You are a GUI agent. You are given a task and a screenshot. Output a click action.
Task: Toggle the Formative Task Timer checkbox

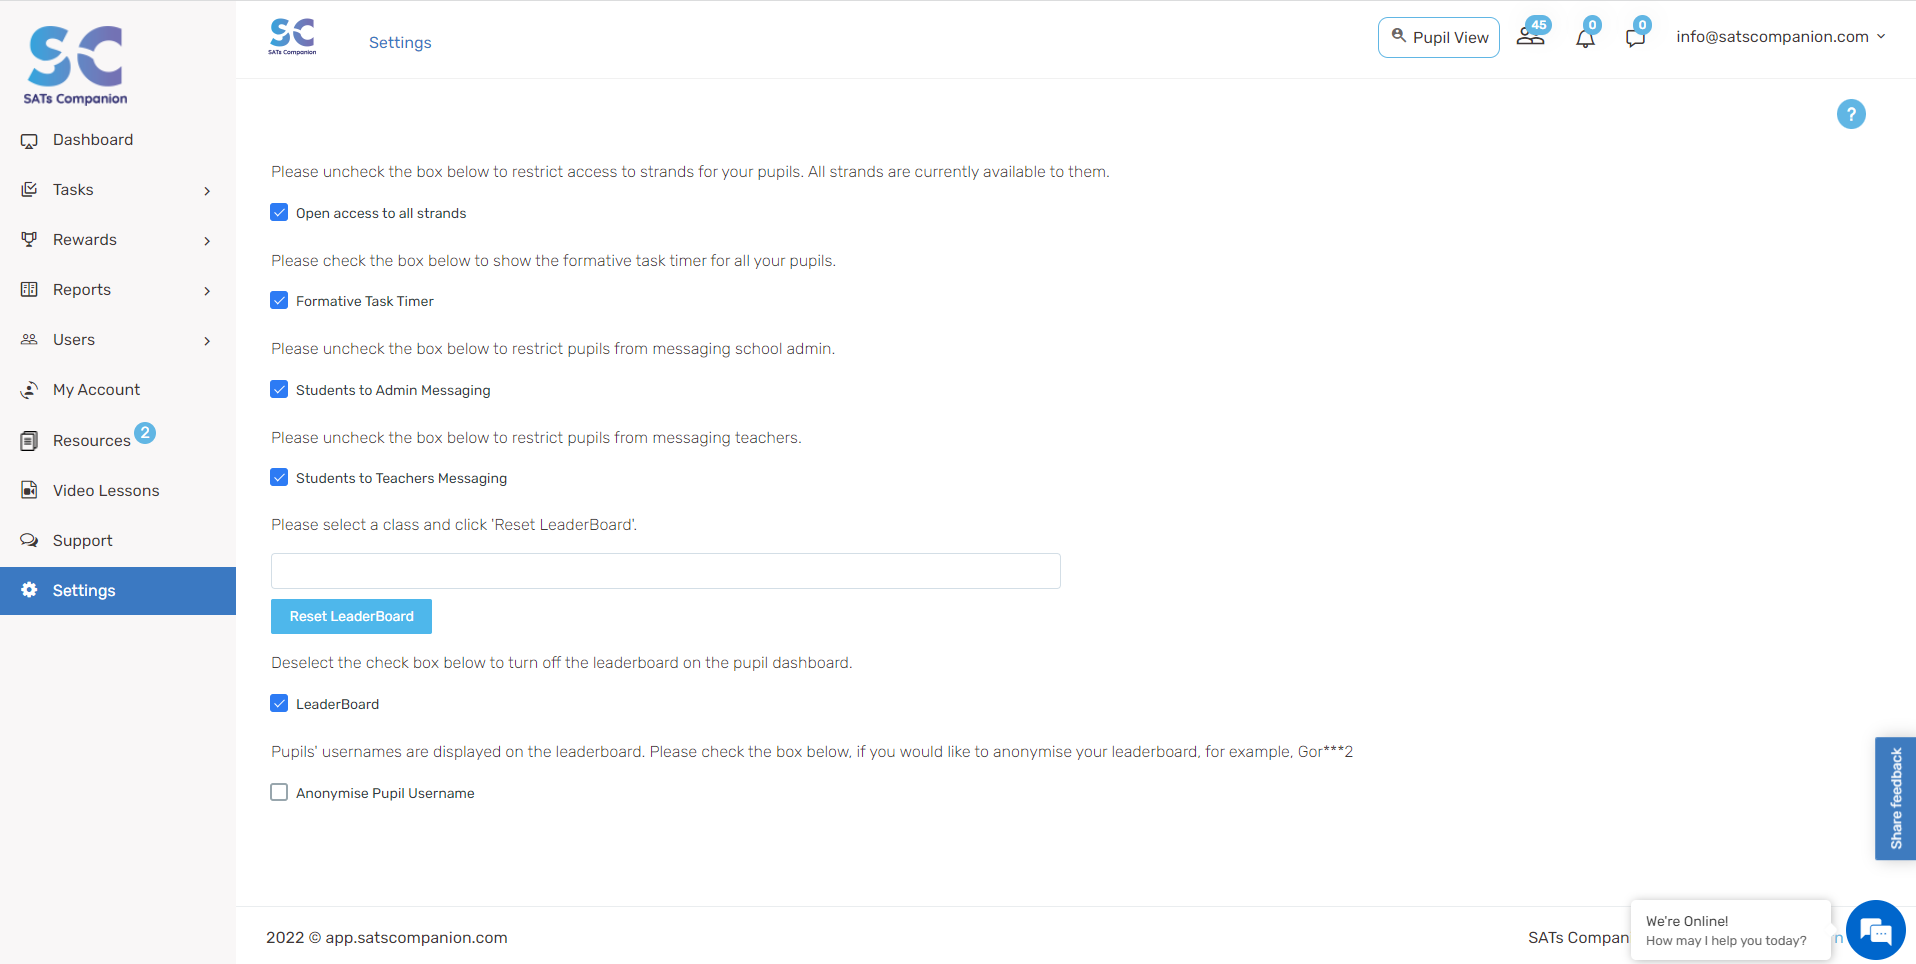click(x=279, y=300)
